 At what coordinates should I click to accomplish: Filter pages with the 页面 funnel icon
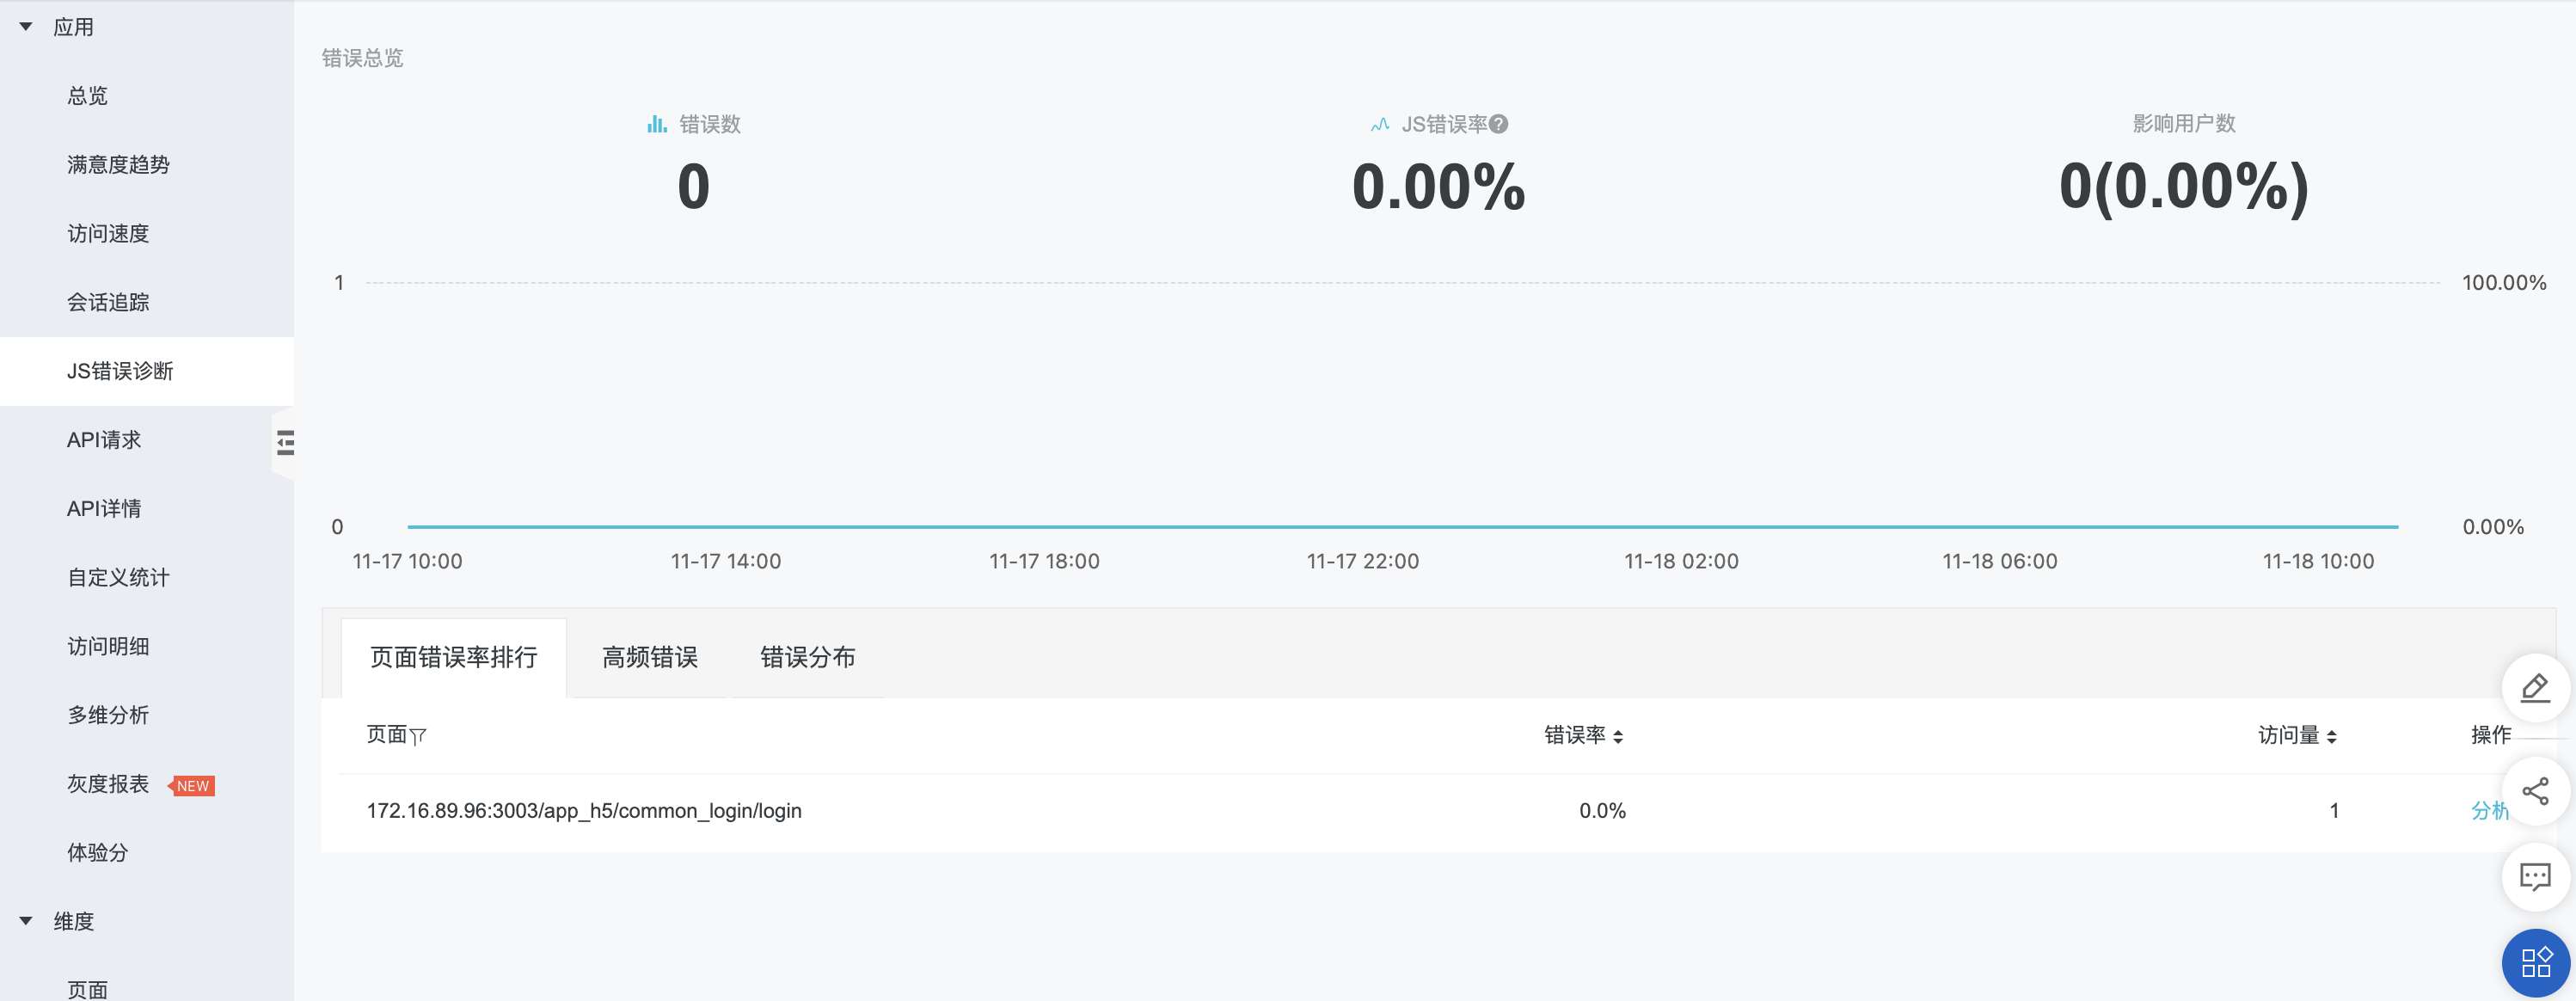point(418,736)
